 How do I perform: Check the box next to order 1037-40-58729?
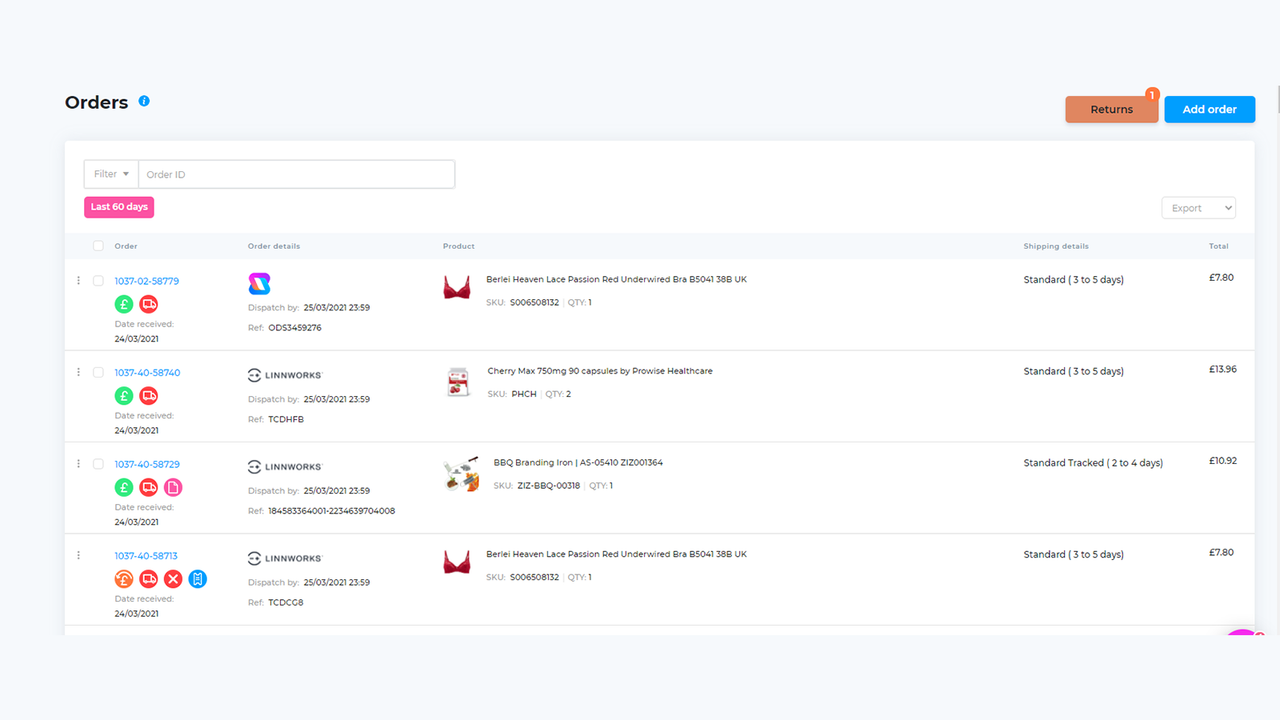coord(98,463)
